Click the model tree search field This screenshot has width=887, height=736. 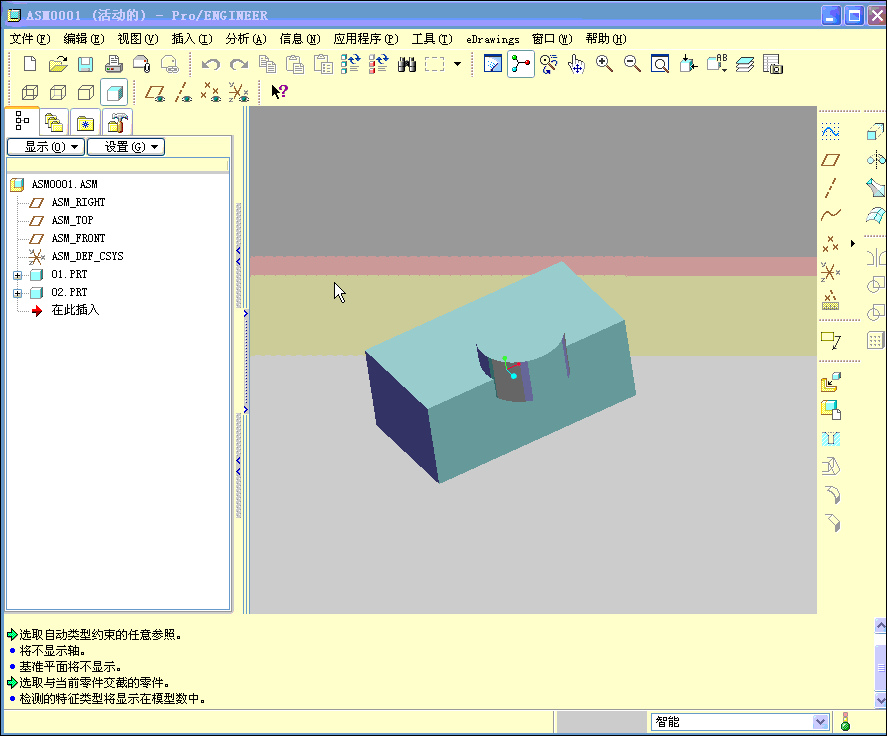pyautogui.click(x=118, y=165)
